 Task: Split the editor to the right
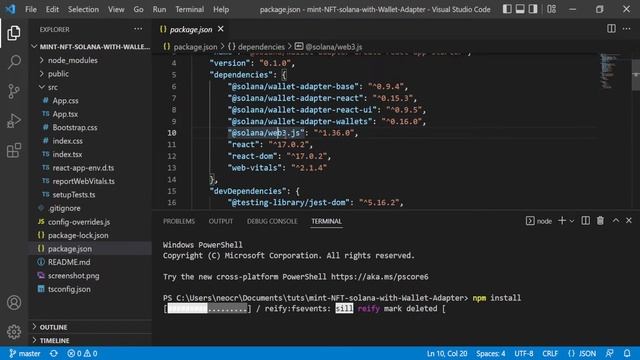tap(611, 29)
